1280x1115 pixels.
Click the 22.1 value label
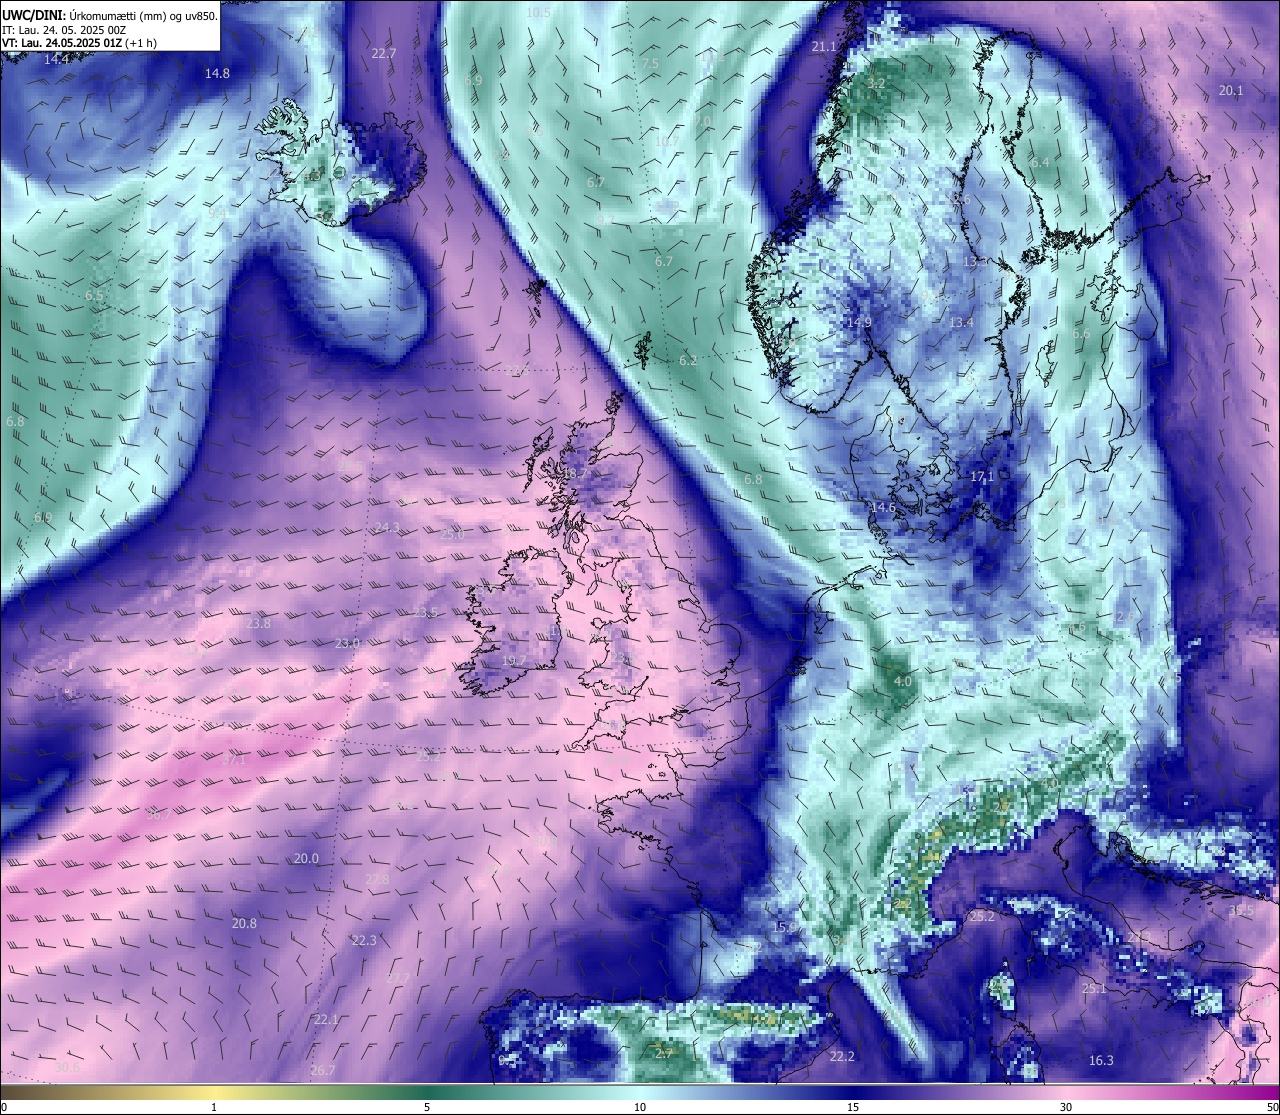[326, 1019]
